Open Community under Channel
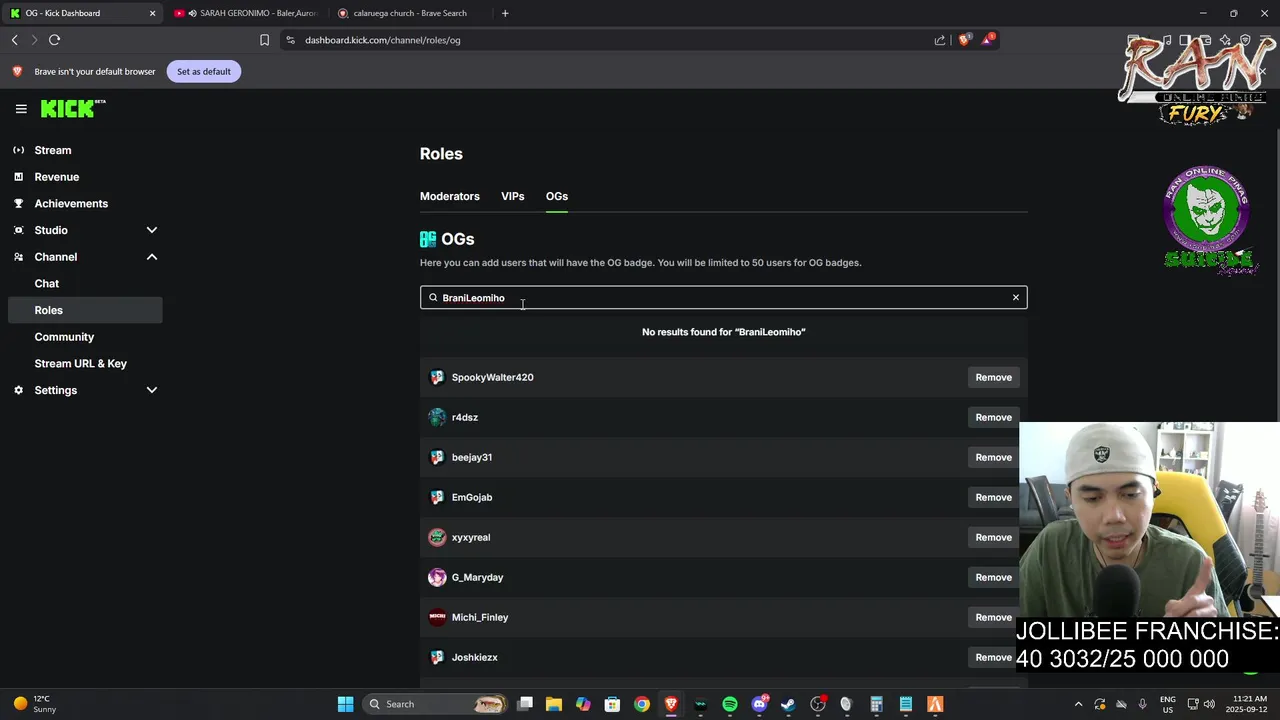 click(64, 337)
